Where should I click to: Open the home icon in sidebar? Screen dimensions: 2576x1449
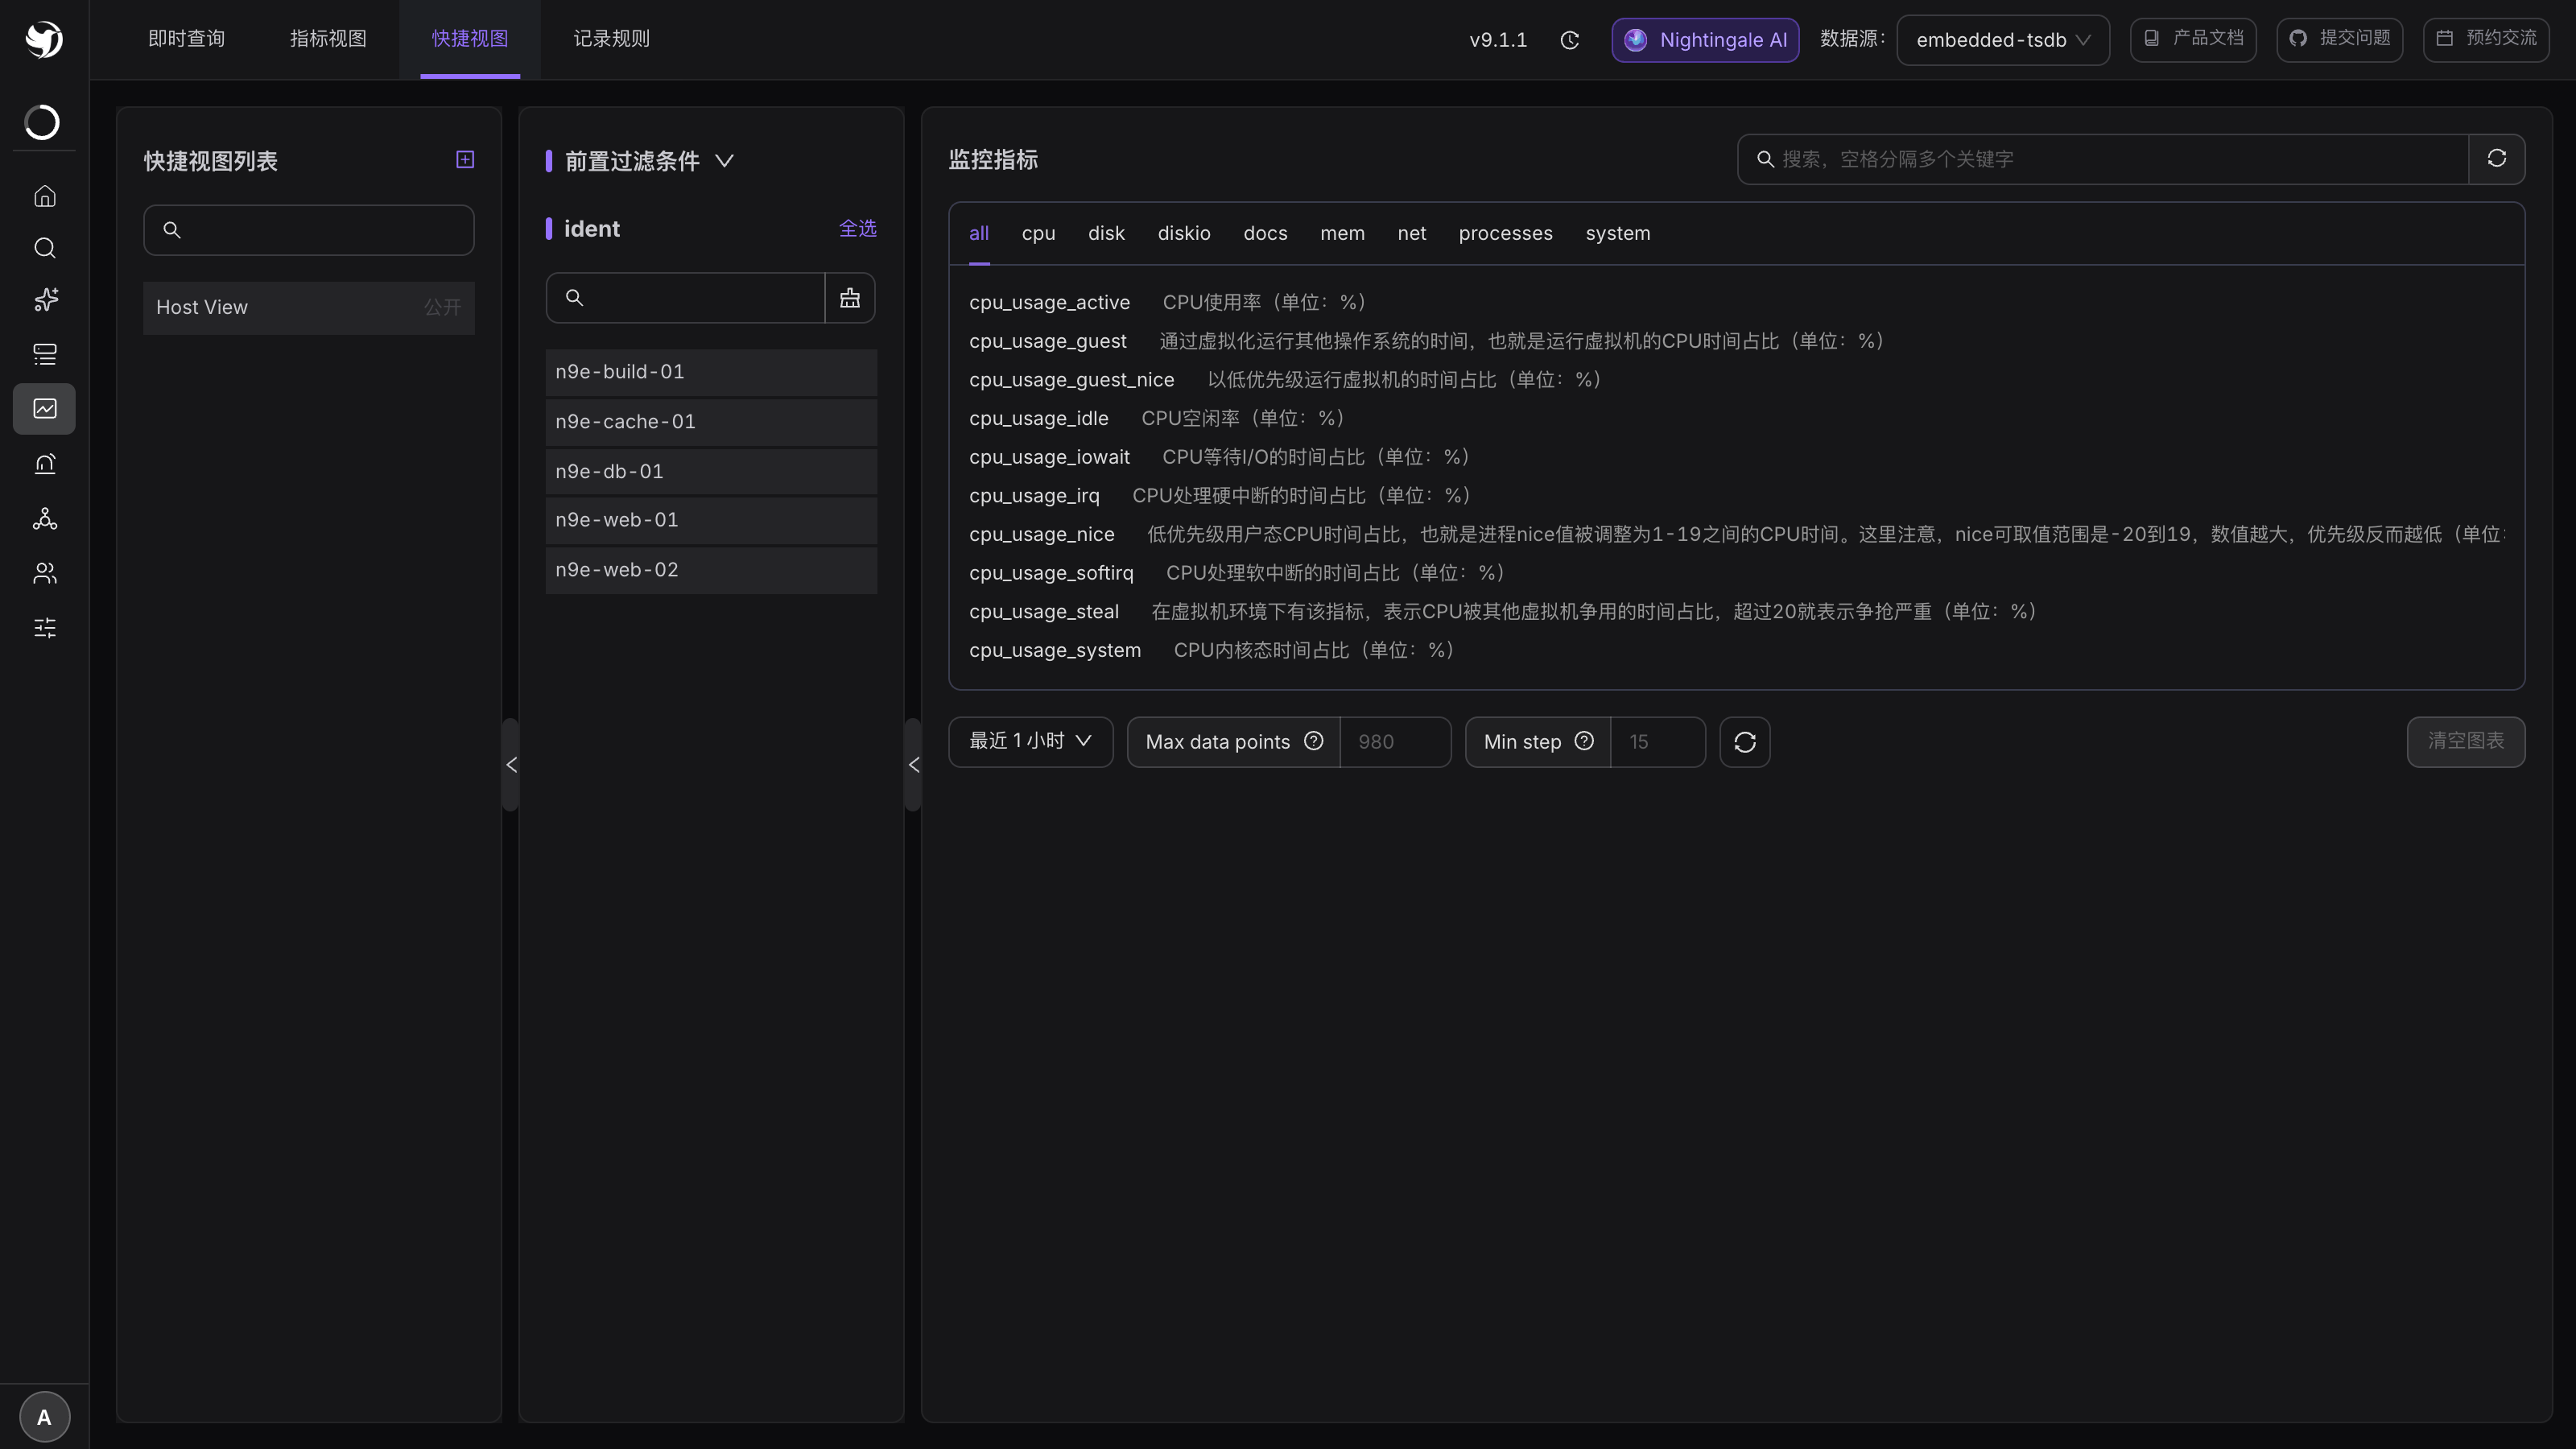(44, 196)
